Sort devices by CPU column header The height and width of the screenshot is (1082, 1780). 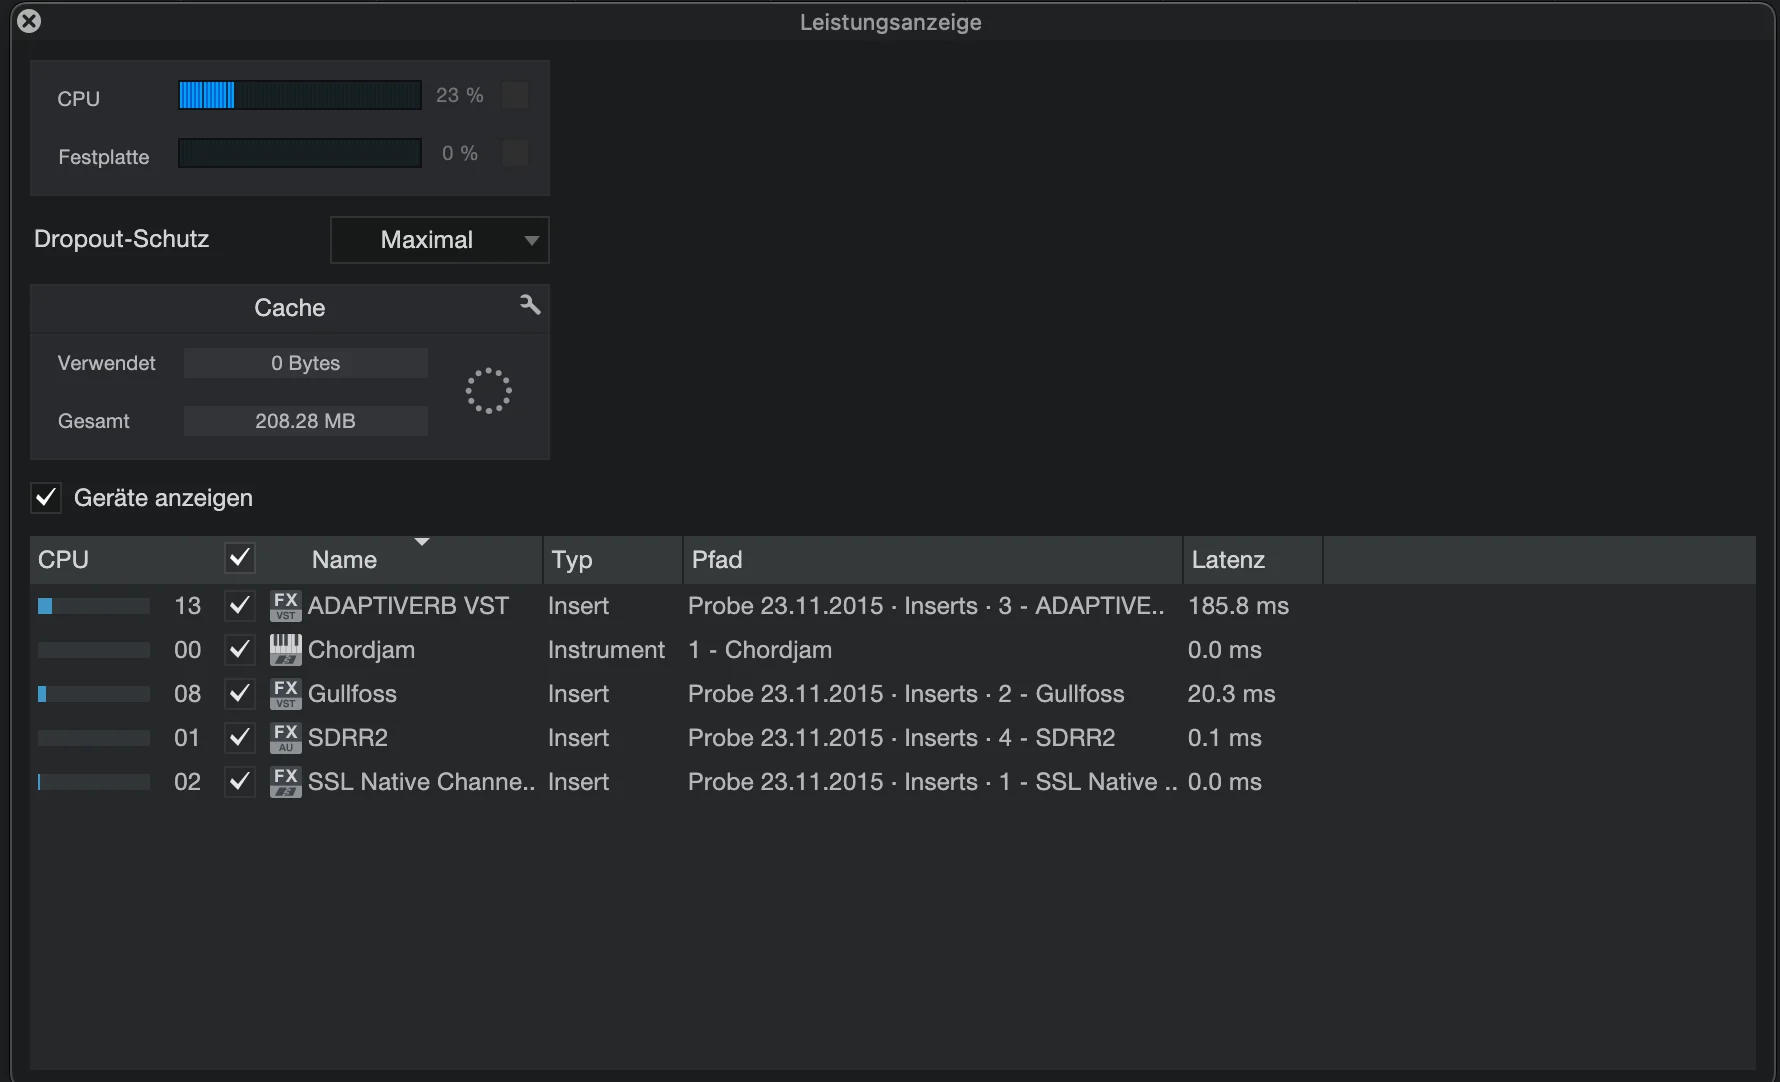point(63,560)
